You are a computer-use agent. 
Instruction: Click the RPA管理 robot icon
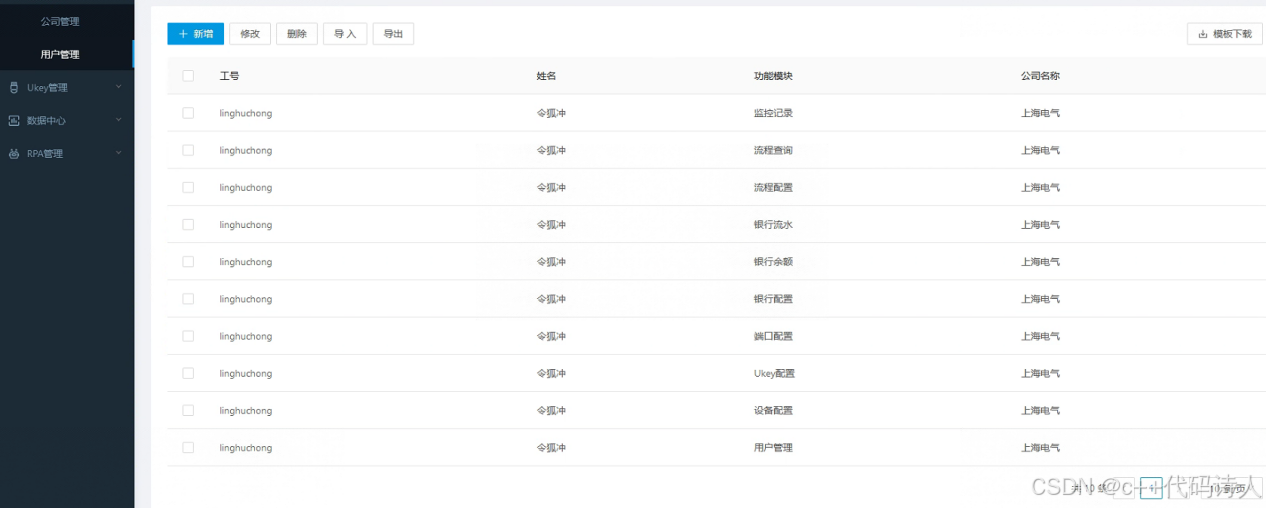[14, 154]
